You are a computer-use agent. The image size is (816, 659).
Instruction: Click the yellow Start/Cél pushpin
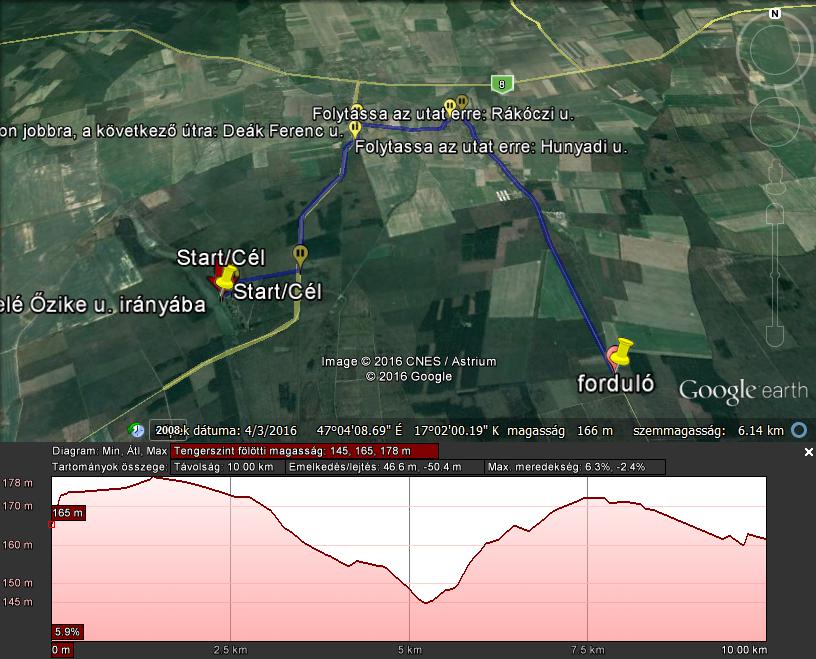(x=230, y=277)
